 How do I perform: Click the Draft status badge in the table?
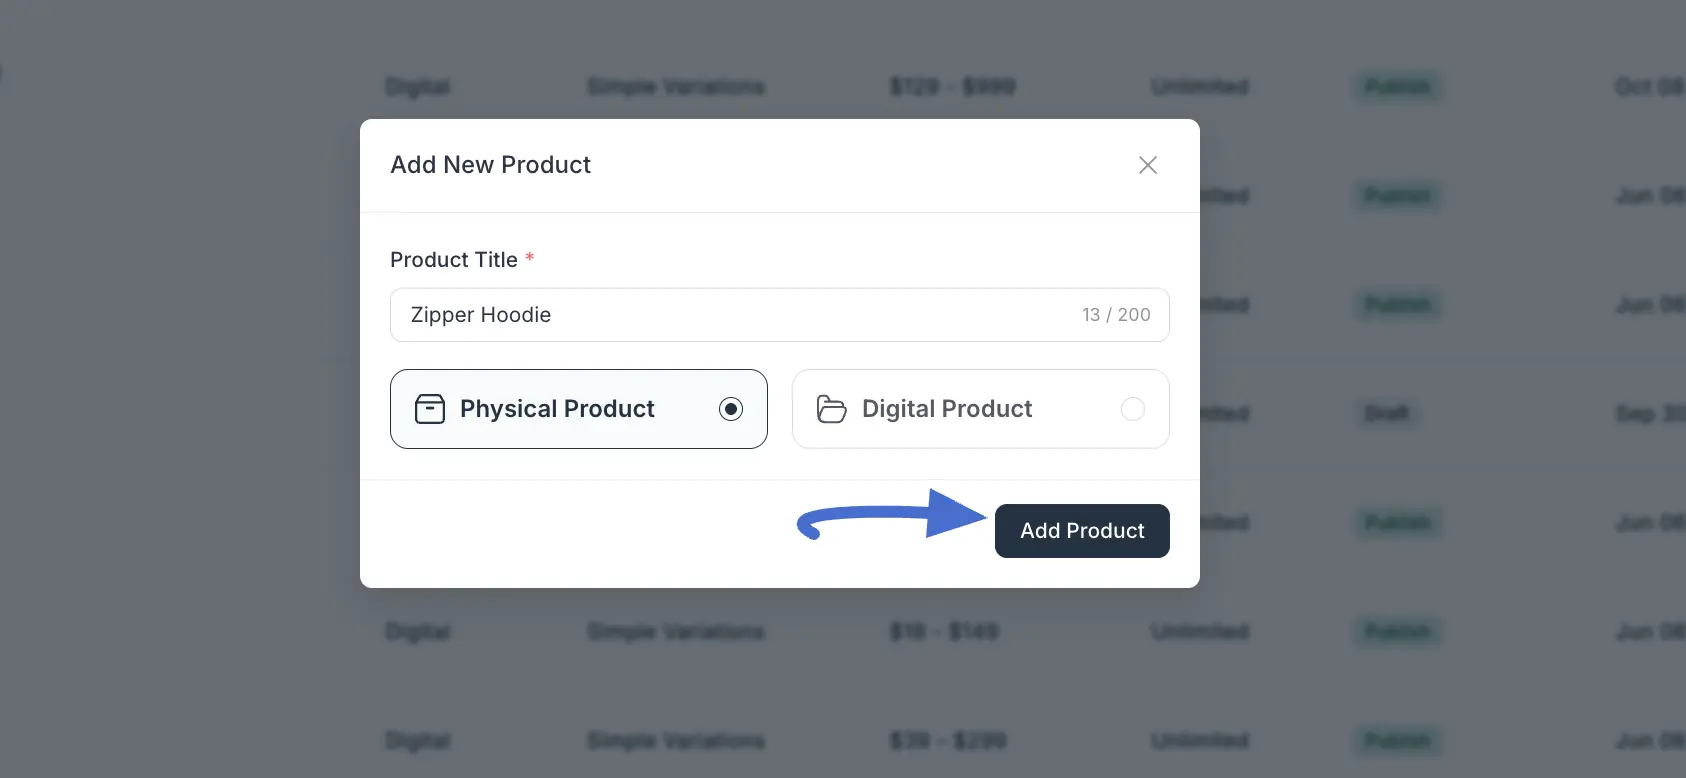click(x=1385, y=413)
